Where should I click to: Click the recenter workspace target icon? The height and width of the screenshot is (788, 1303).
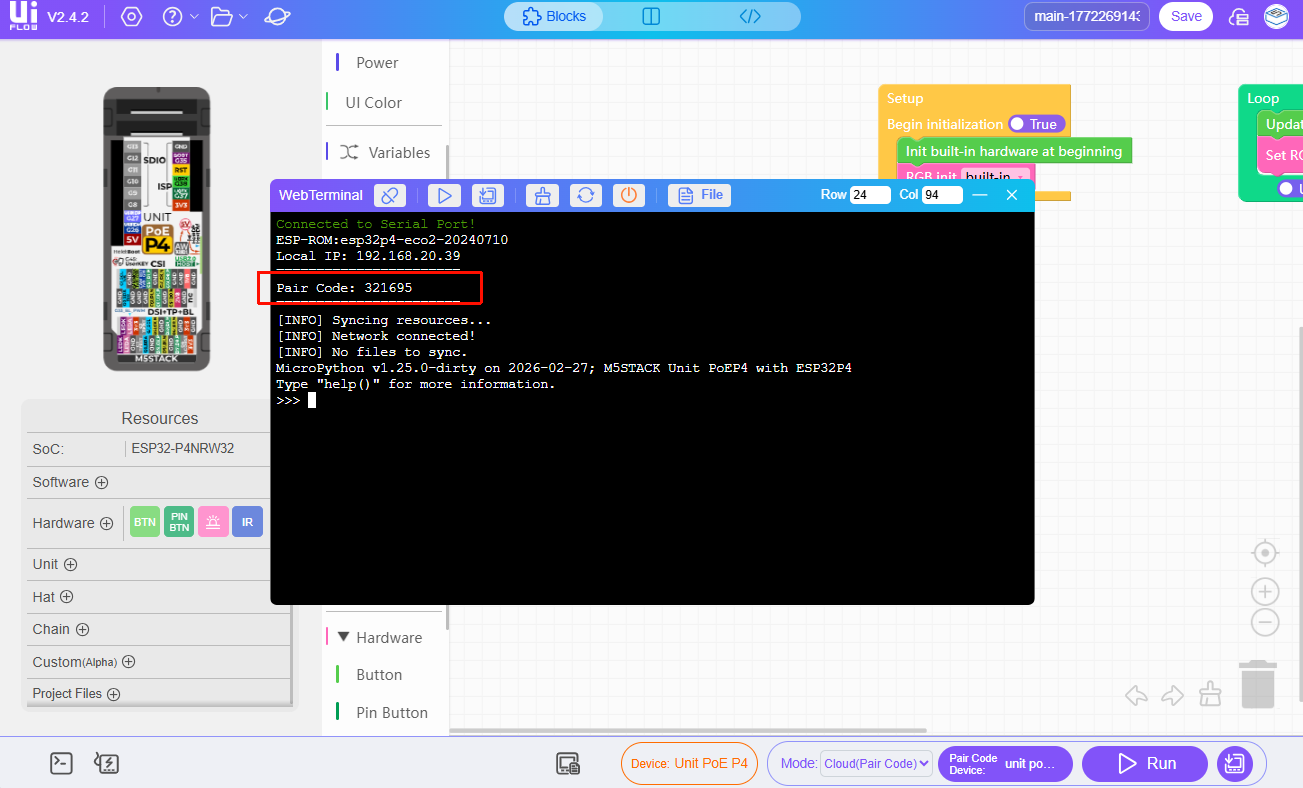pyautogui.click(x=1265, y=553)
